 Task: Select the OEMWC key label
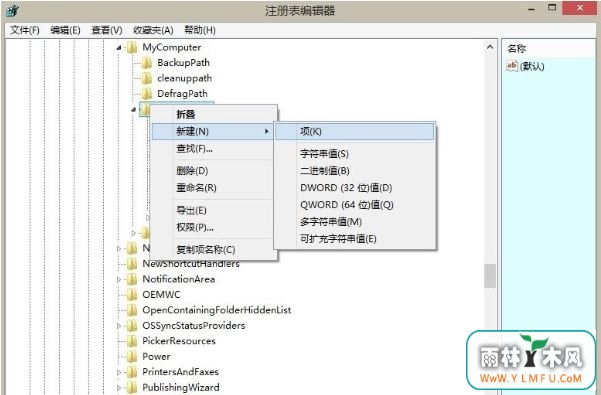tap(161, 295)
